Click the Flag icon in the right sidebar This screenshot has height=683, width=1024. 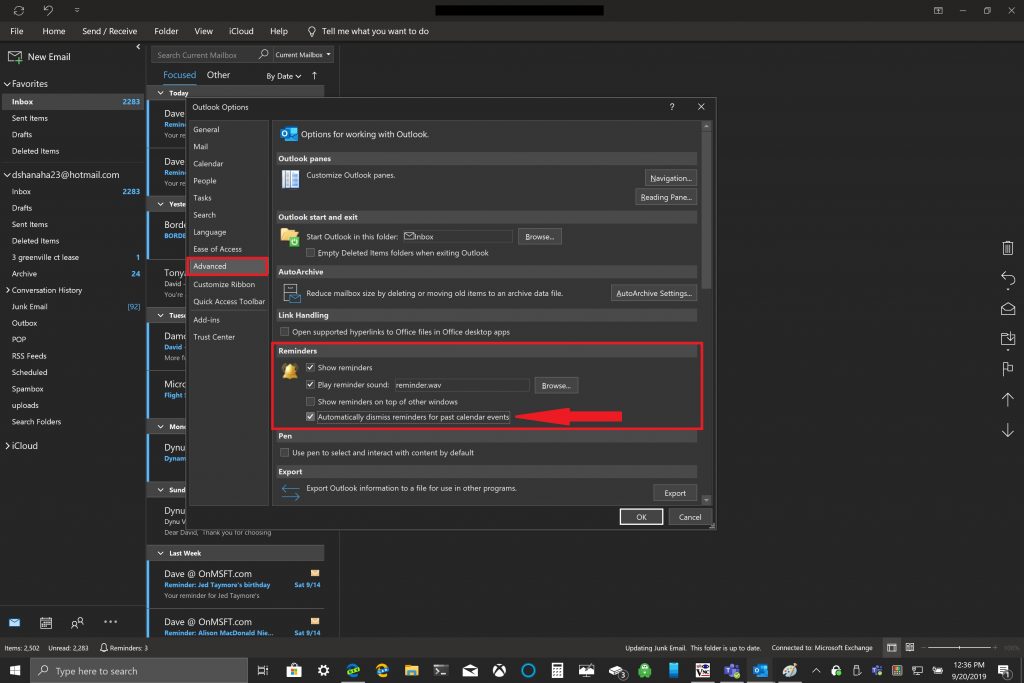1006,369
